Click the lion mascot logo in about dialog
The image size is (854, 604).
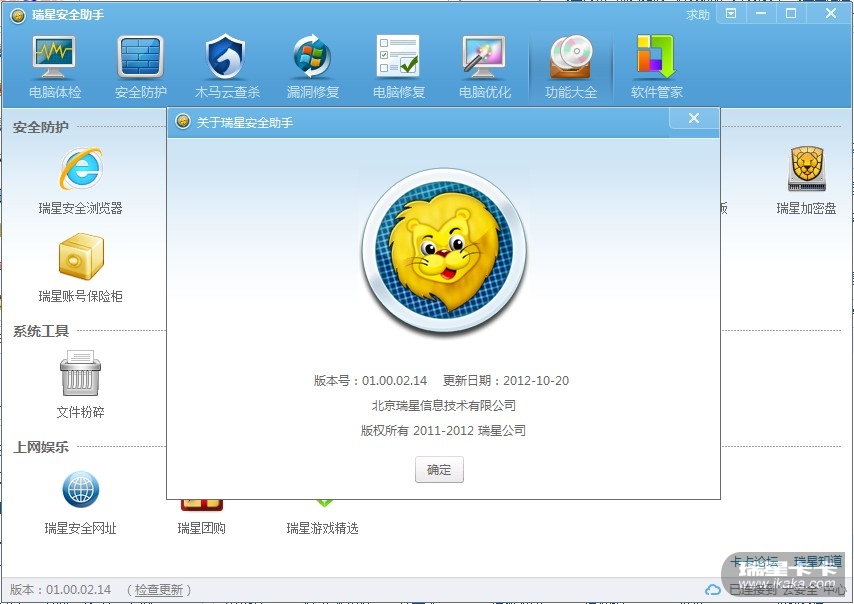(x=444, y=250)
